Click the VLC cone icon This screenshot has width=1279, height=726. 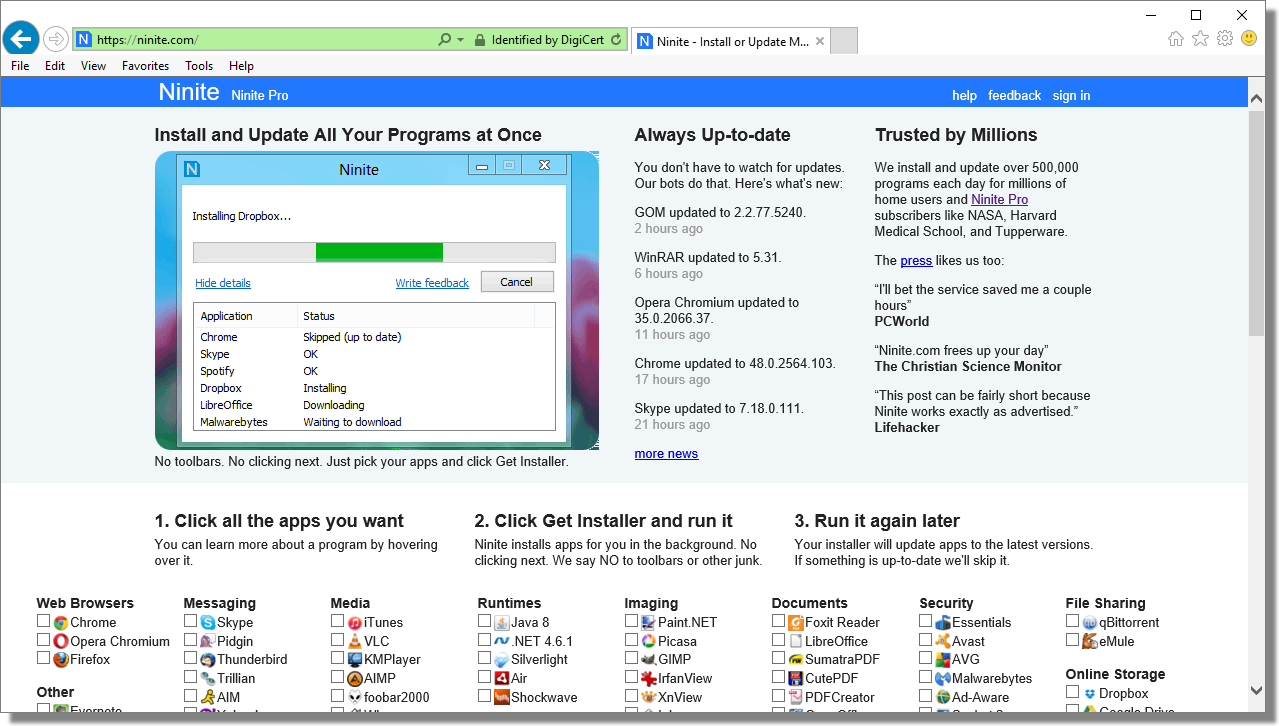tap(355, 641)
